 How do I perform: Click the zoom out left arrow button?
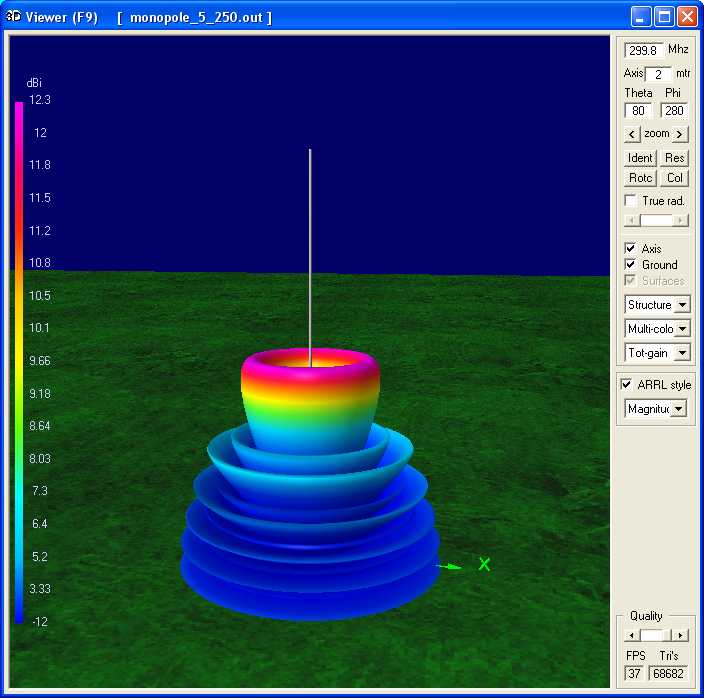(x=632, y=134)
